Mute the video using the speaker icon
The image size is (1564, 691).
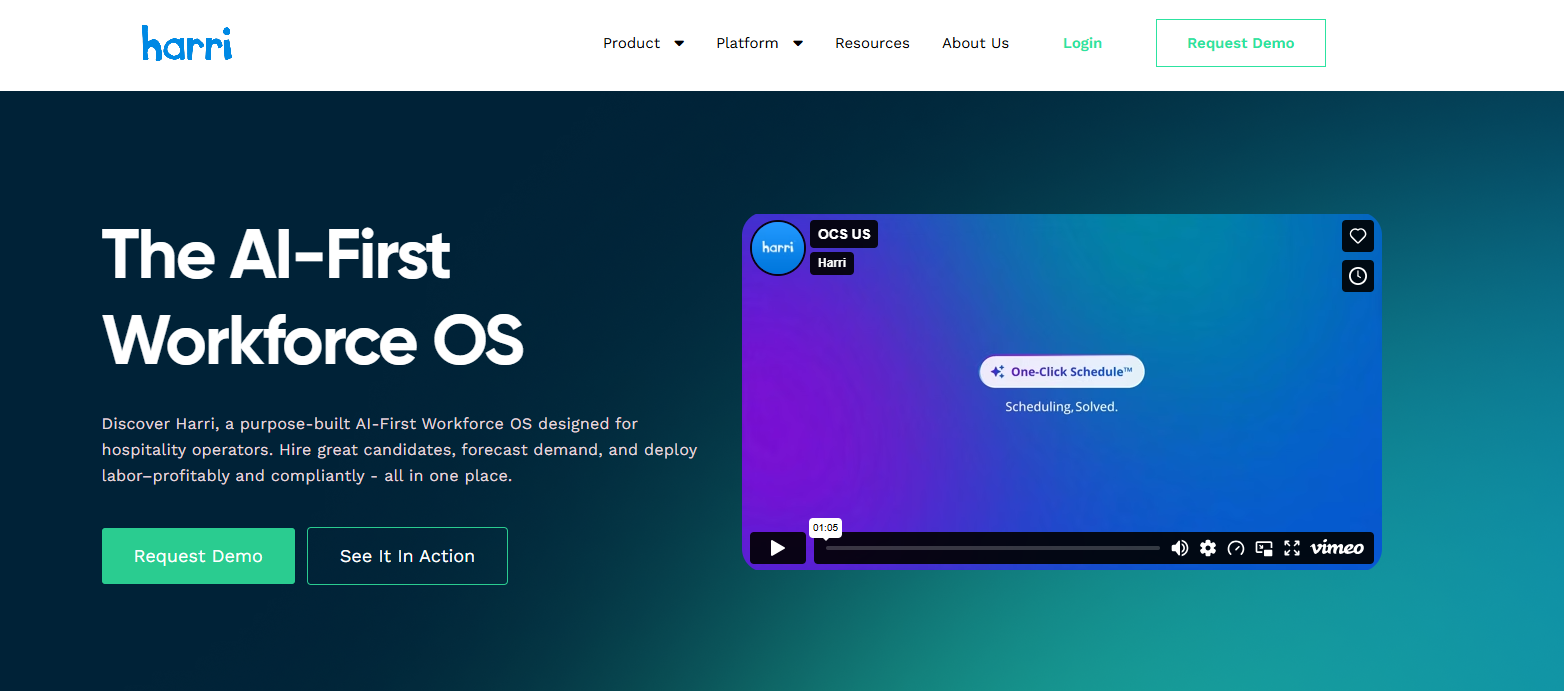[1180, 548]
